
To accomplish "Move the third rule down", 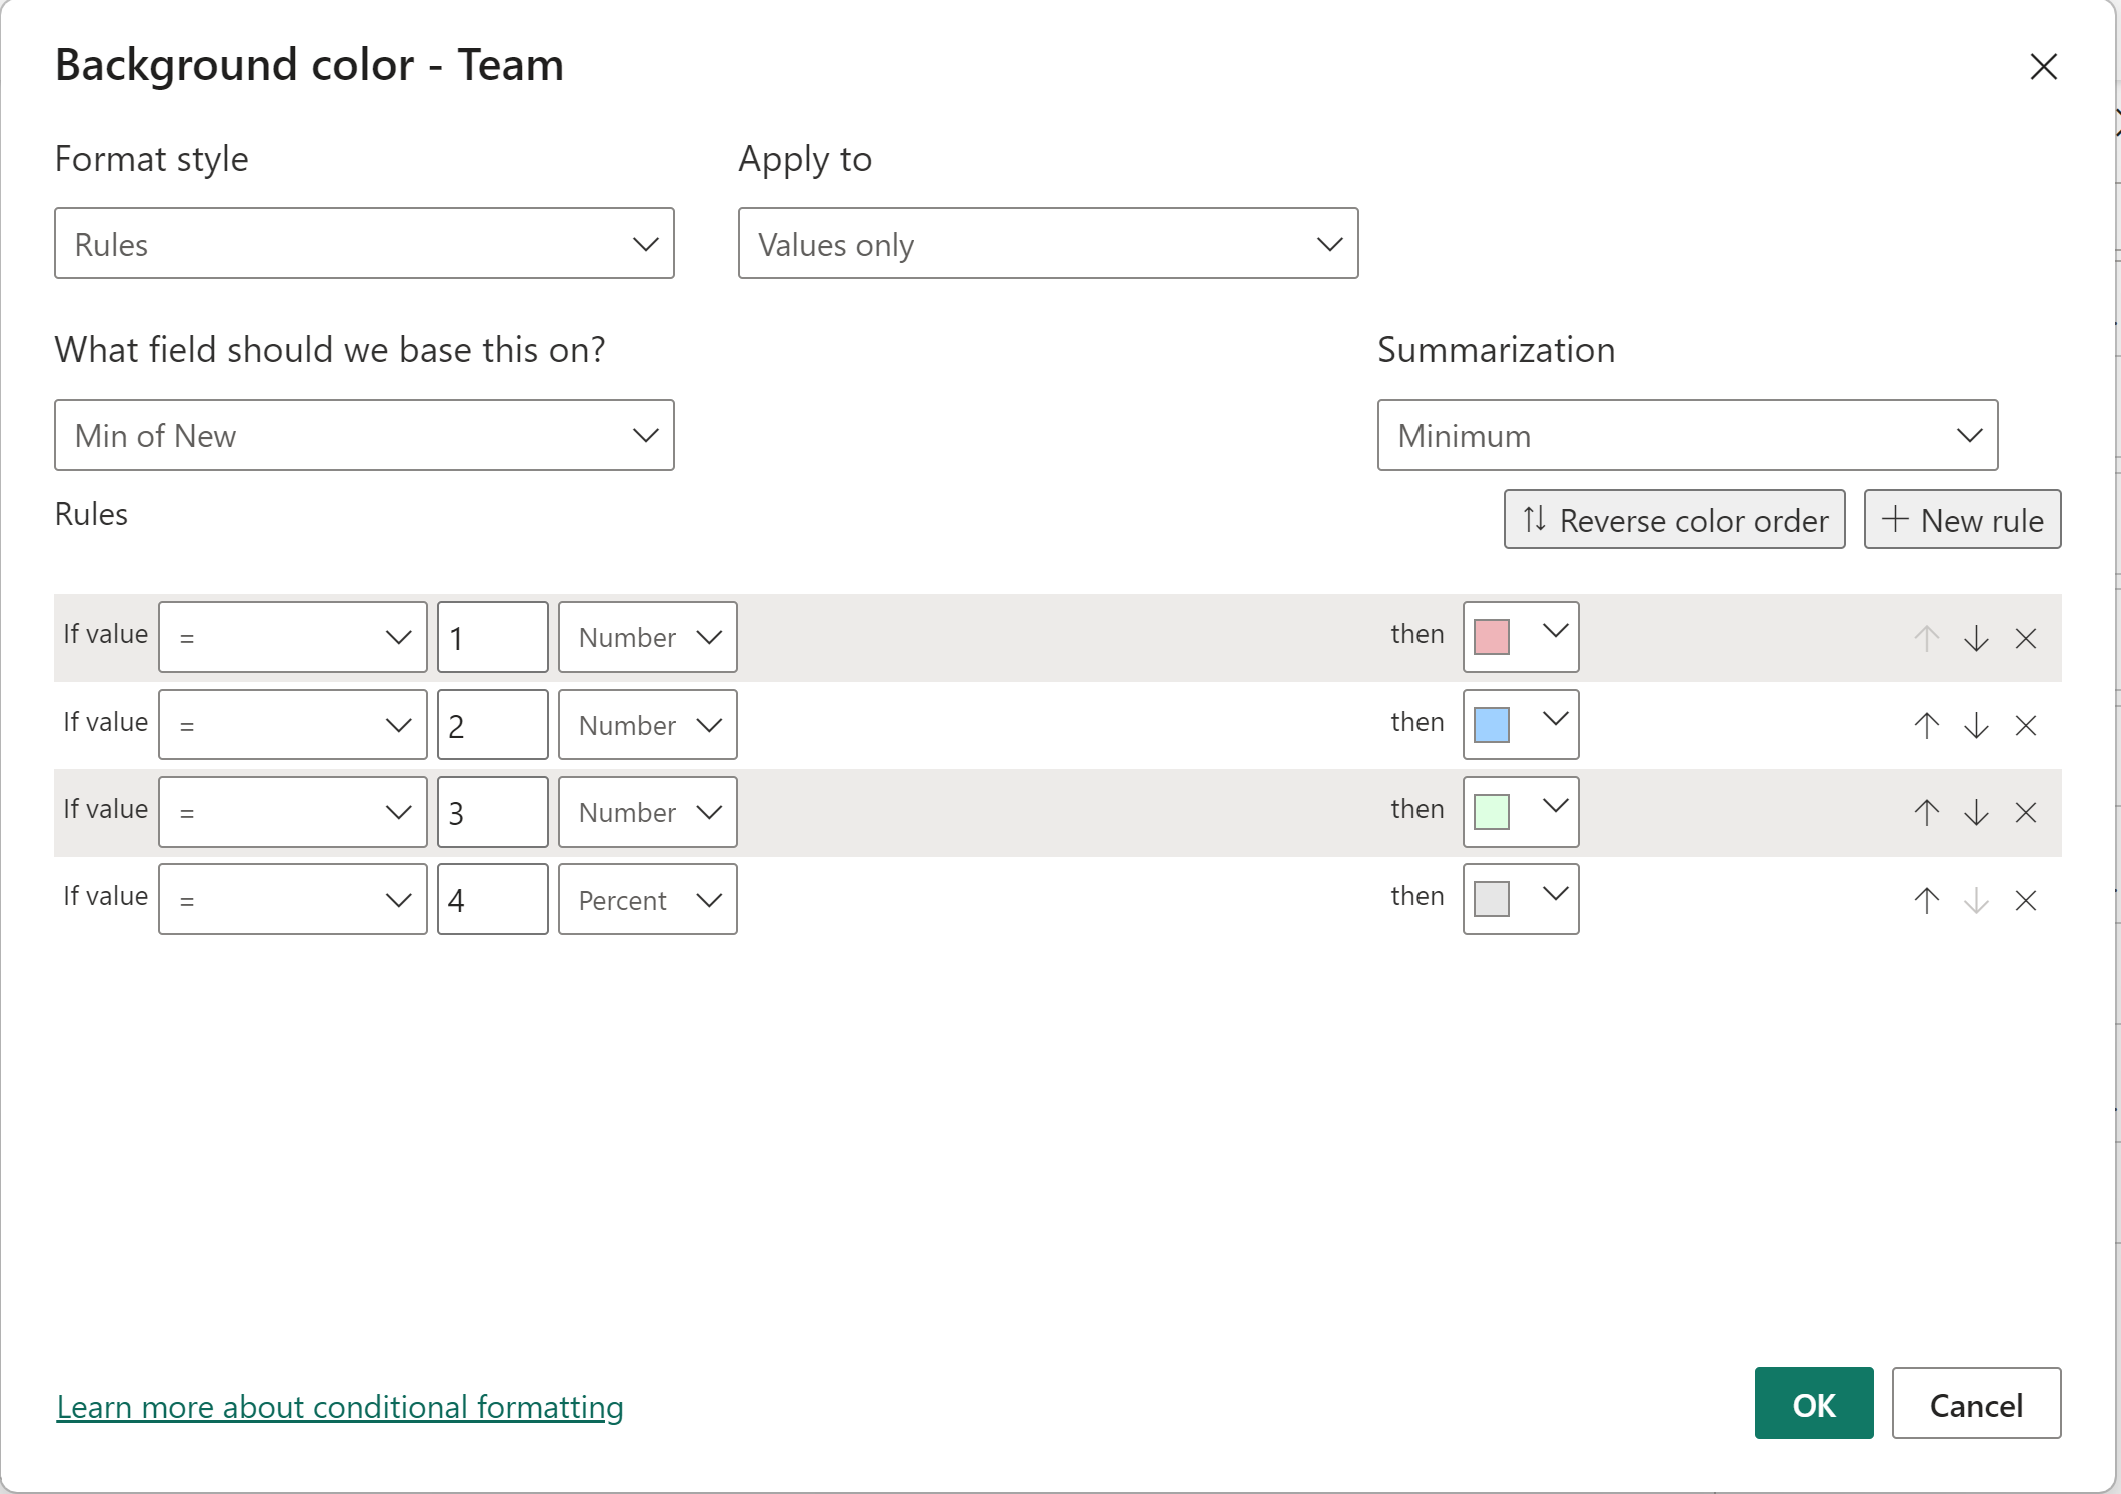I will pyautogui.click(x=1976, y=812).
